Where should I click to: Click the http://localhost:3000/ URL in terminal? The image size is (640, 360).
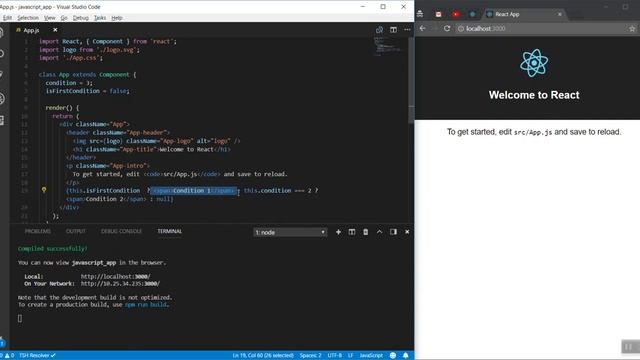coord(116,276)
